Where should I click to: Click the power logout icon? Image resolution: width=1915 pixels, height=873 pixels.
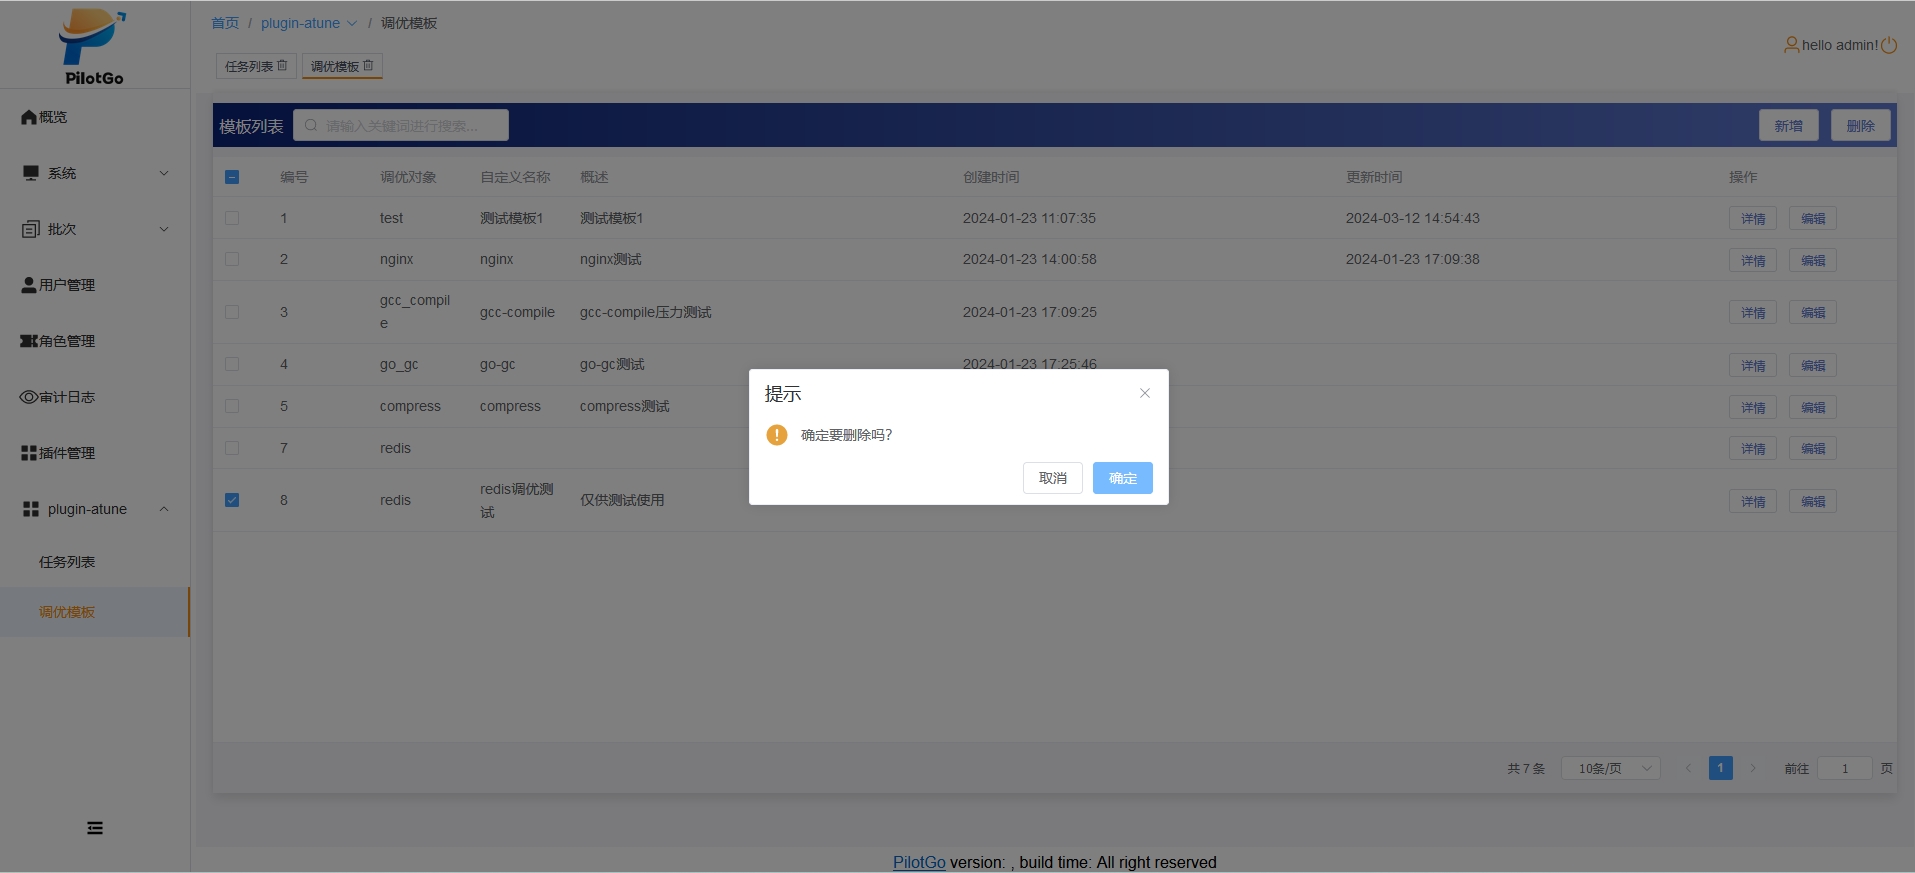[x=1889, y=46]
